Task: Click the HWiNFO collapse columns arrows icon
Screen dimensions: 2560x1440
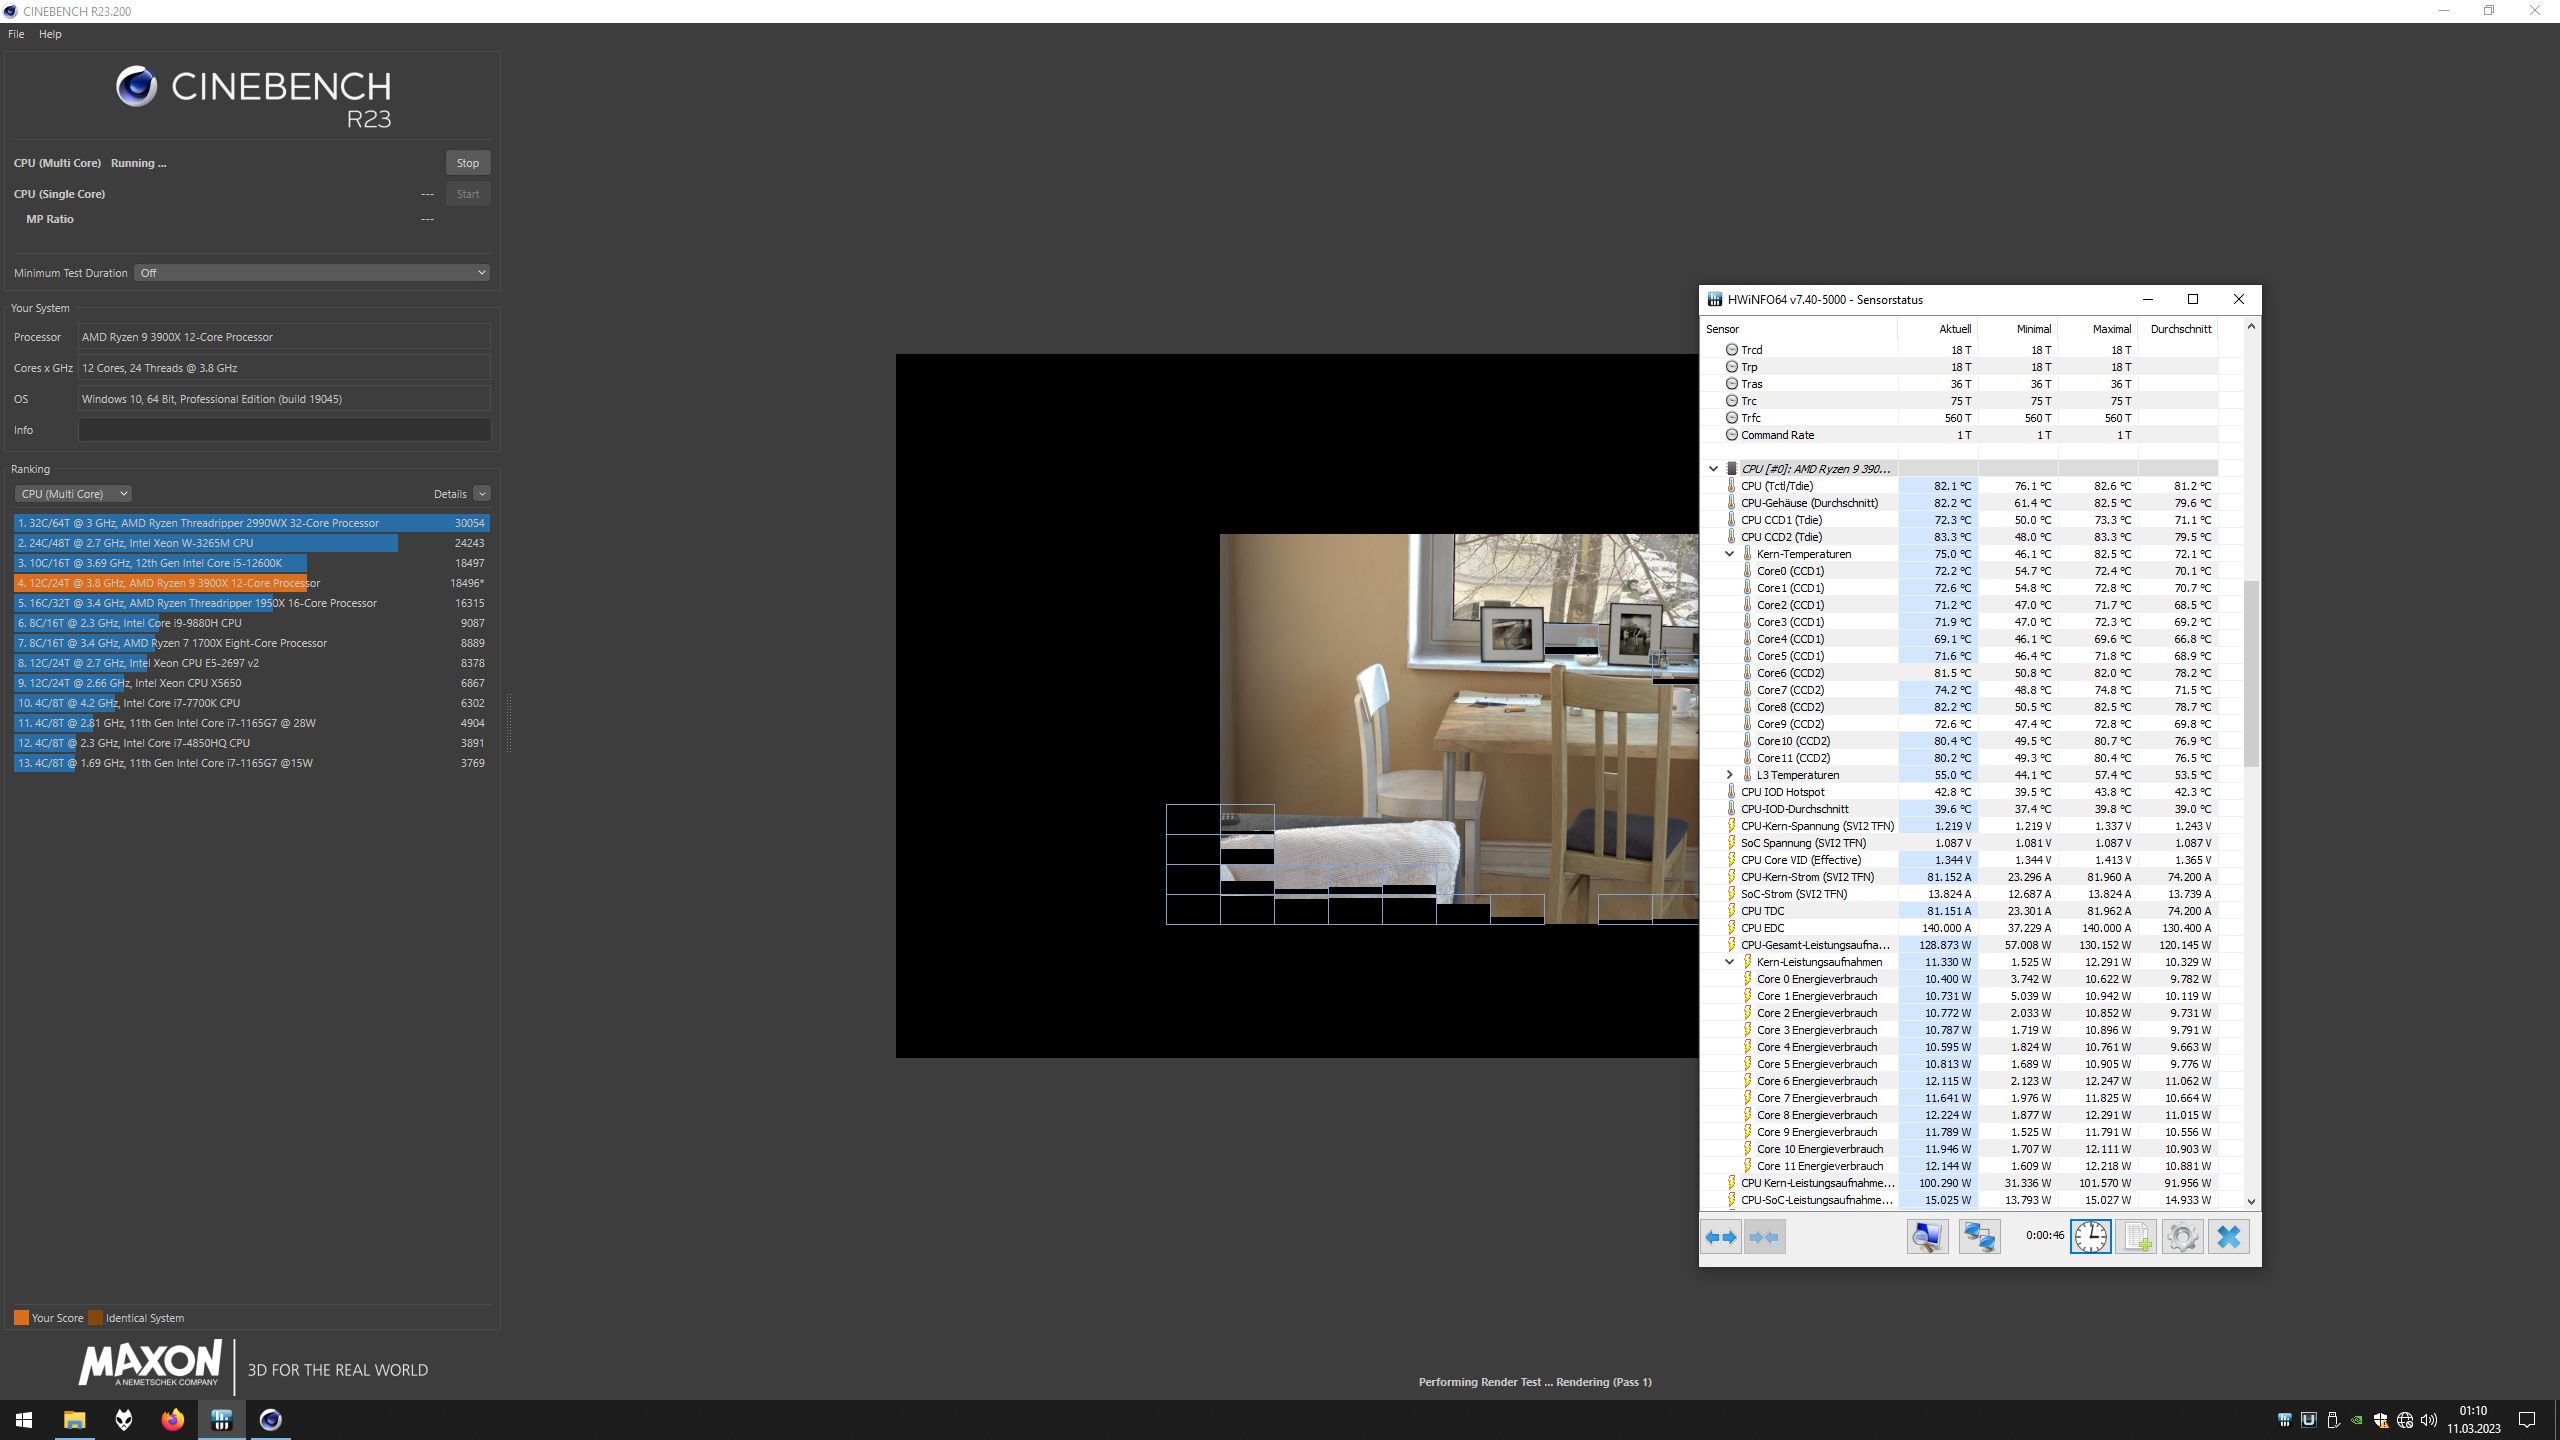Action: (x=1765, y=1237)
